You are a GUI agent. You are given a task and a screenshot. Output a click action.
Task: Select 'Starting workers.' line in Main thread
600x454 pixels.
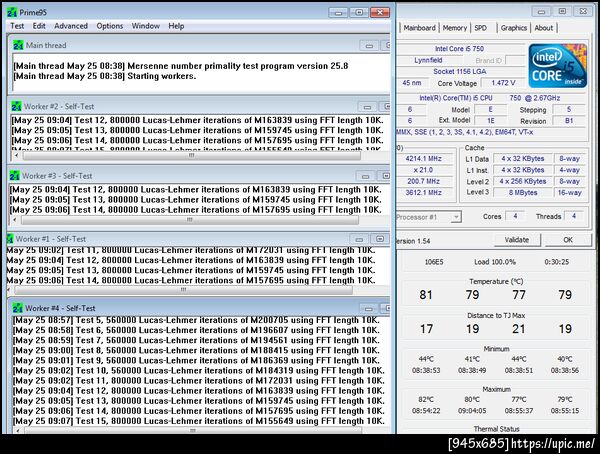click(x=104, y=76)
